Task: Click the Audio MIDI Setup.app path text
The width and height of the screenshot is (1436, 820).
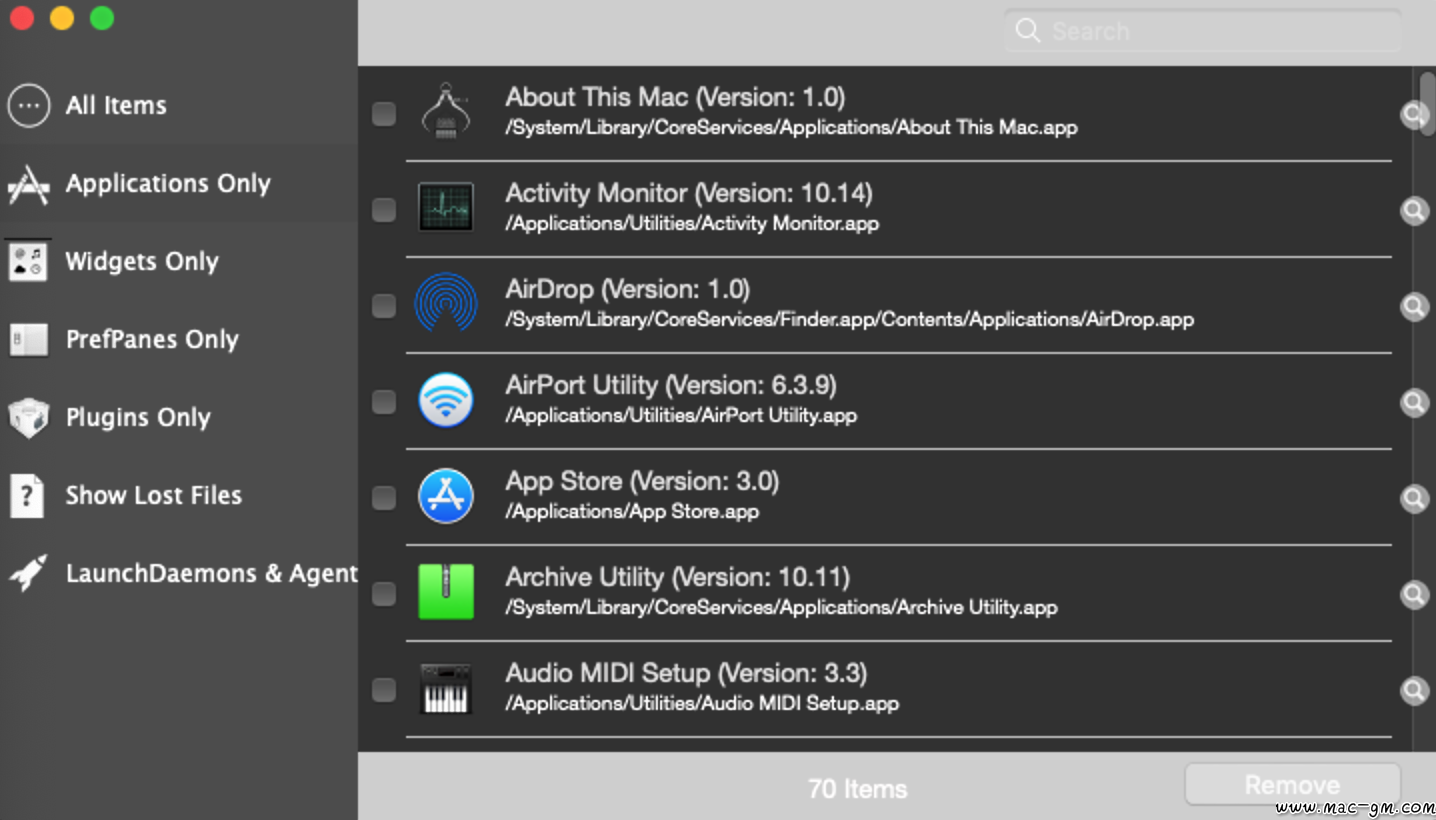Action: click(x=702, y=703)
